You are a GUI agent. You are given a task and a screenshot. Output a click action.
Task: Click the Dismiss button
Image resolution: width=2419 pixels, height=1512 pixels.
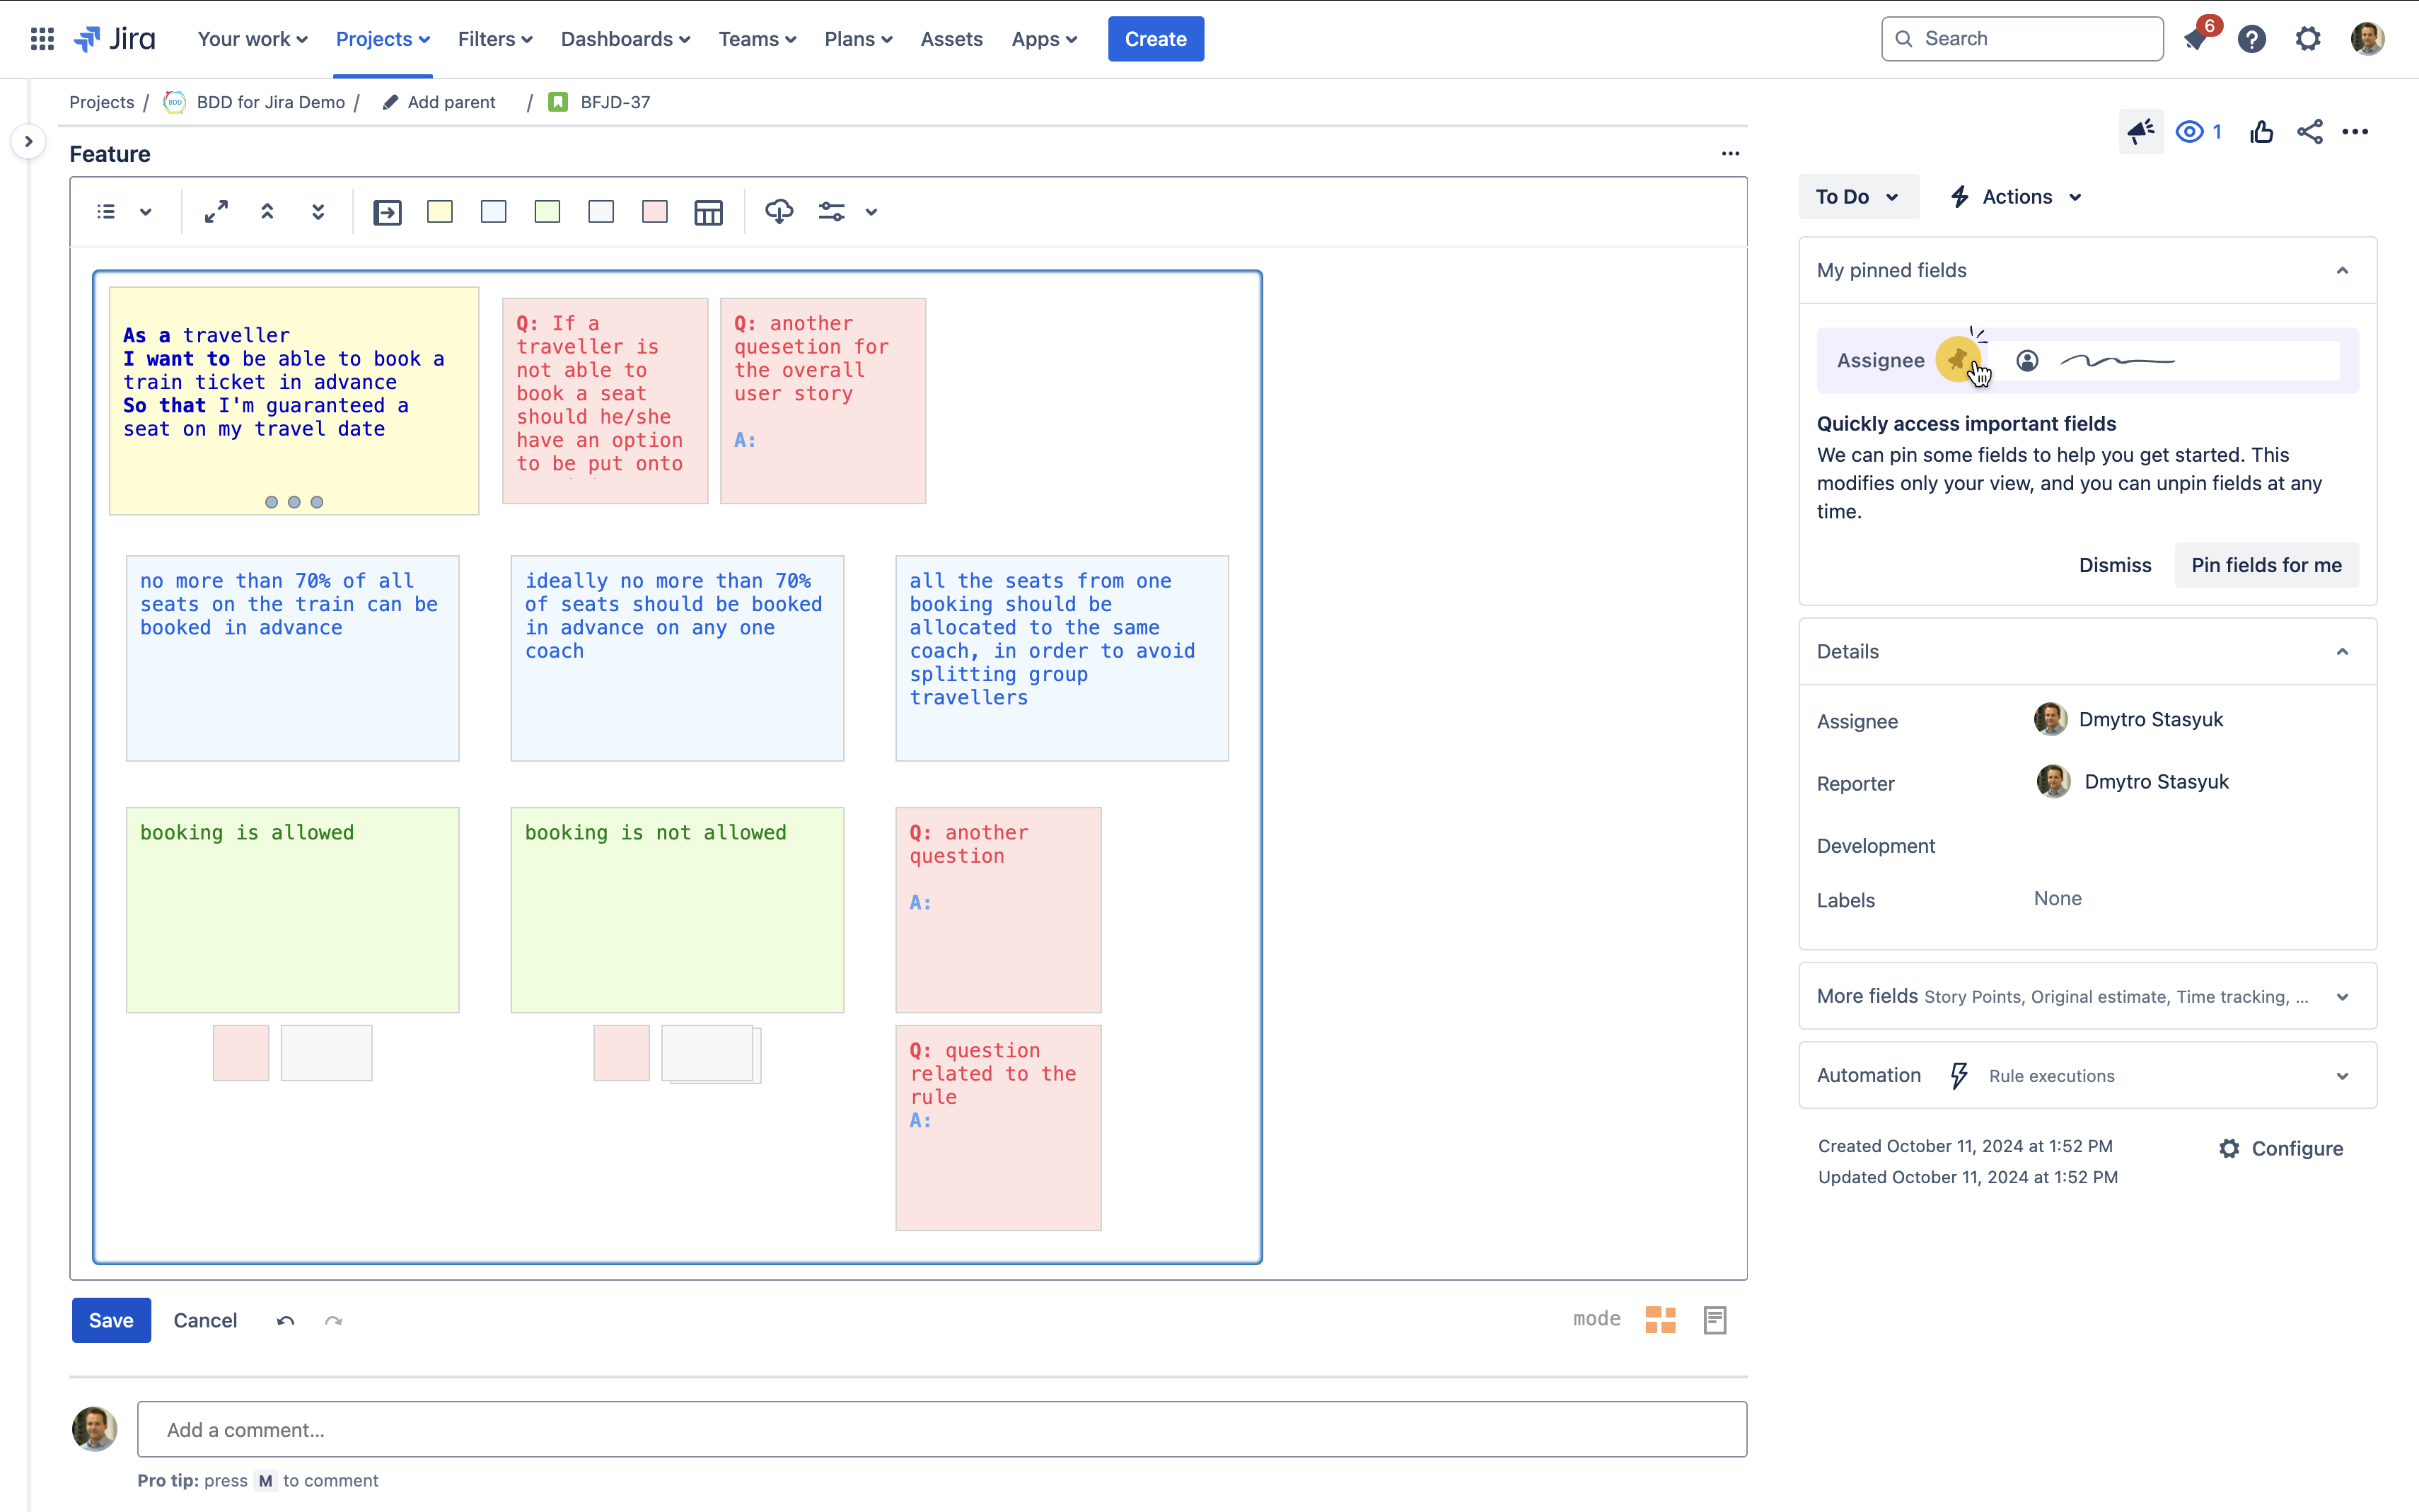coord(2115,565)
